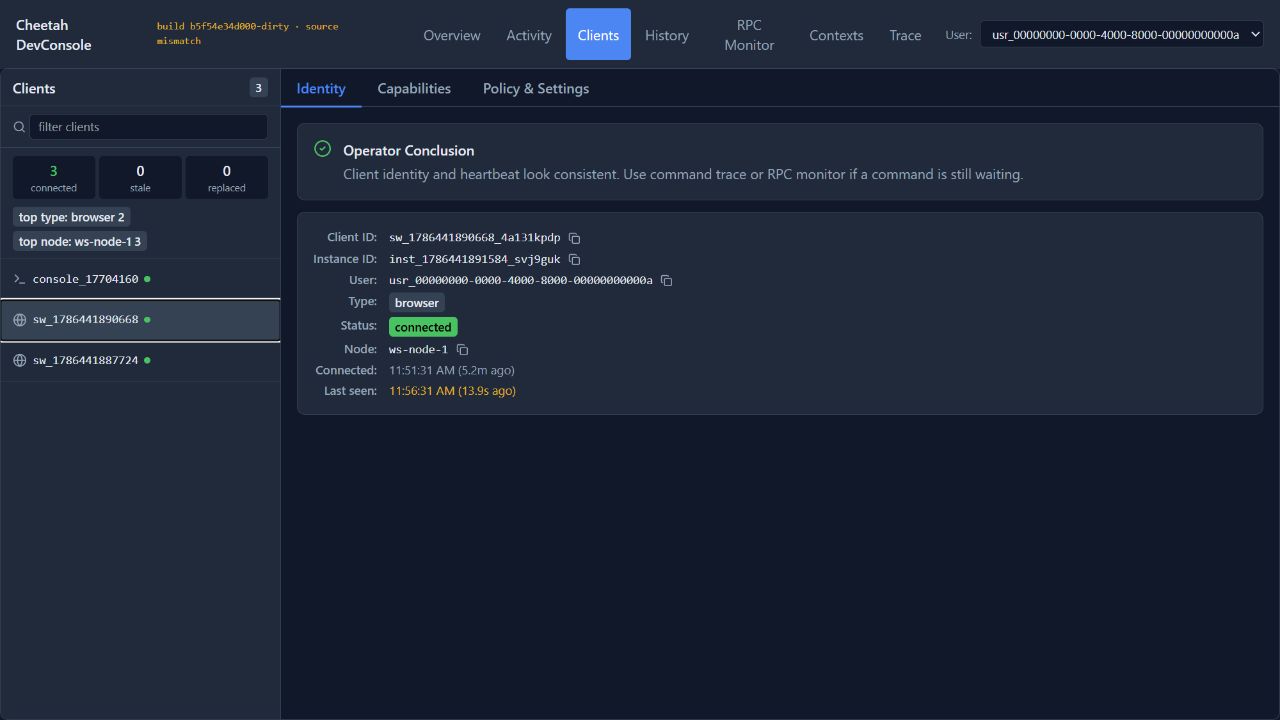Open the Trace tab
Screen dimensions: 1280x720
click(x=905, y=35)
